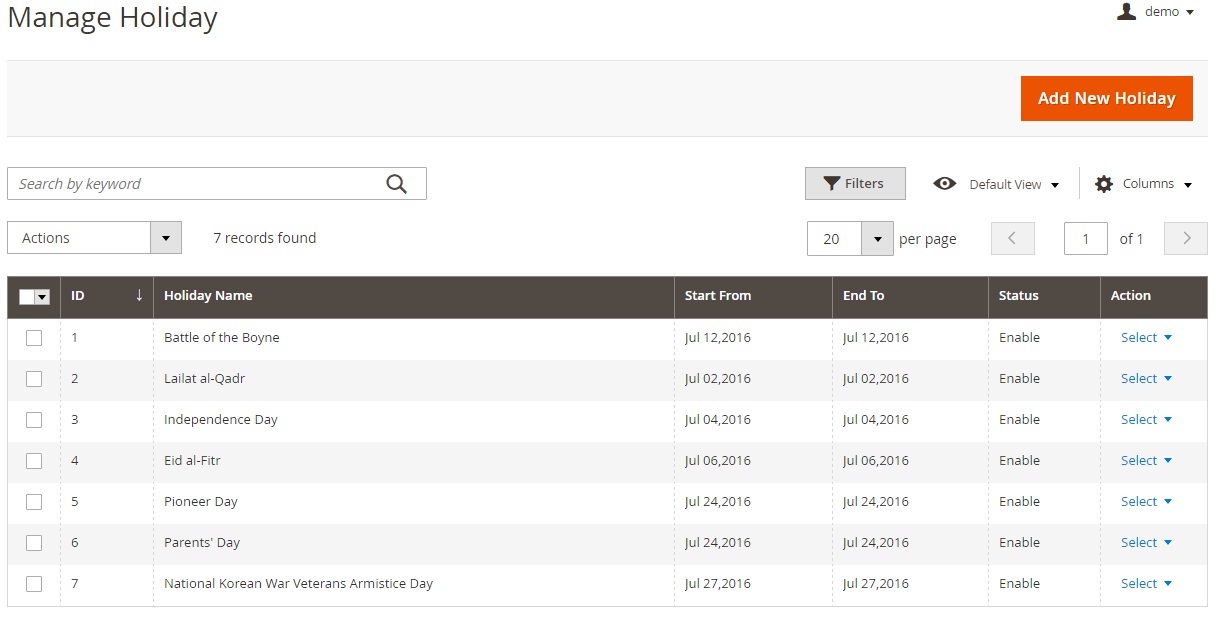Click the ID column sort arrow
Image resolution: width=1219 pixels, height=617 pixels.
click(x=139, y=296)
